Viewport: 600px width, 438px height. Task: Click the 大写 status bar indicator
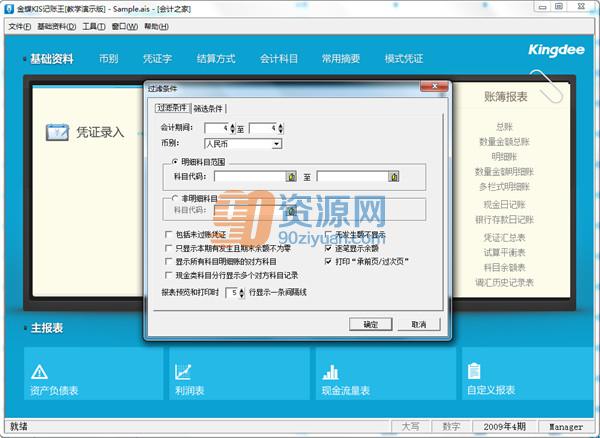(410, 427)
